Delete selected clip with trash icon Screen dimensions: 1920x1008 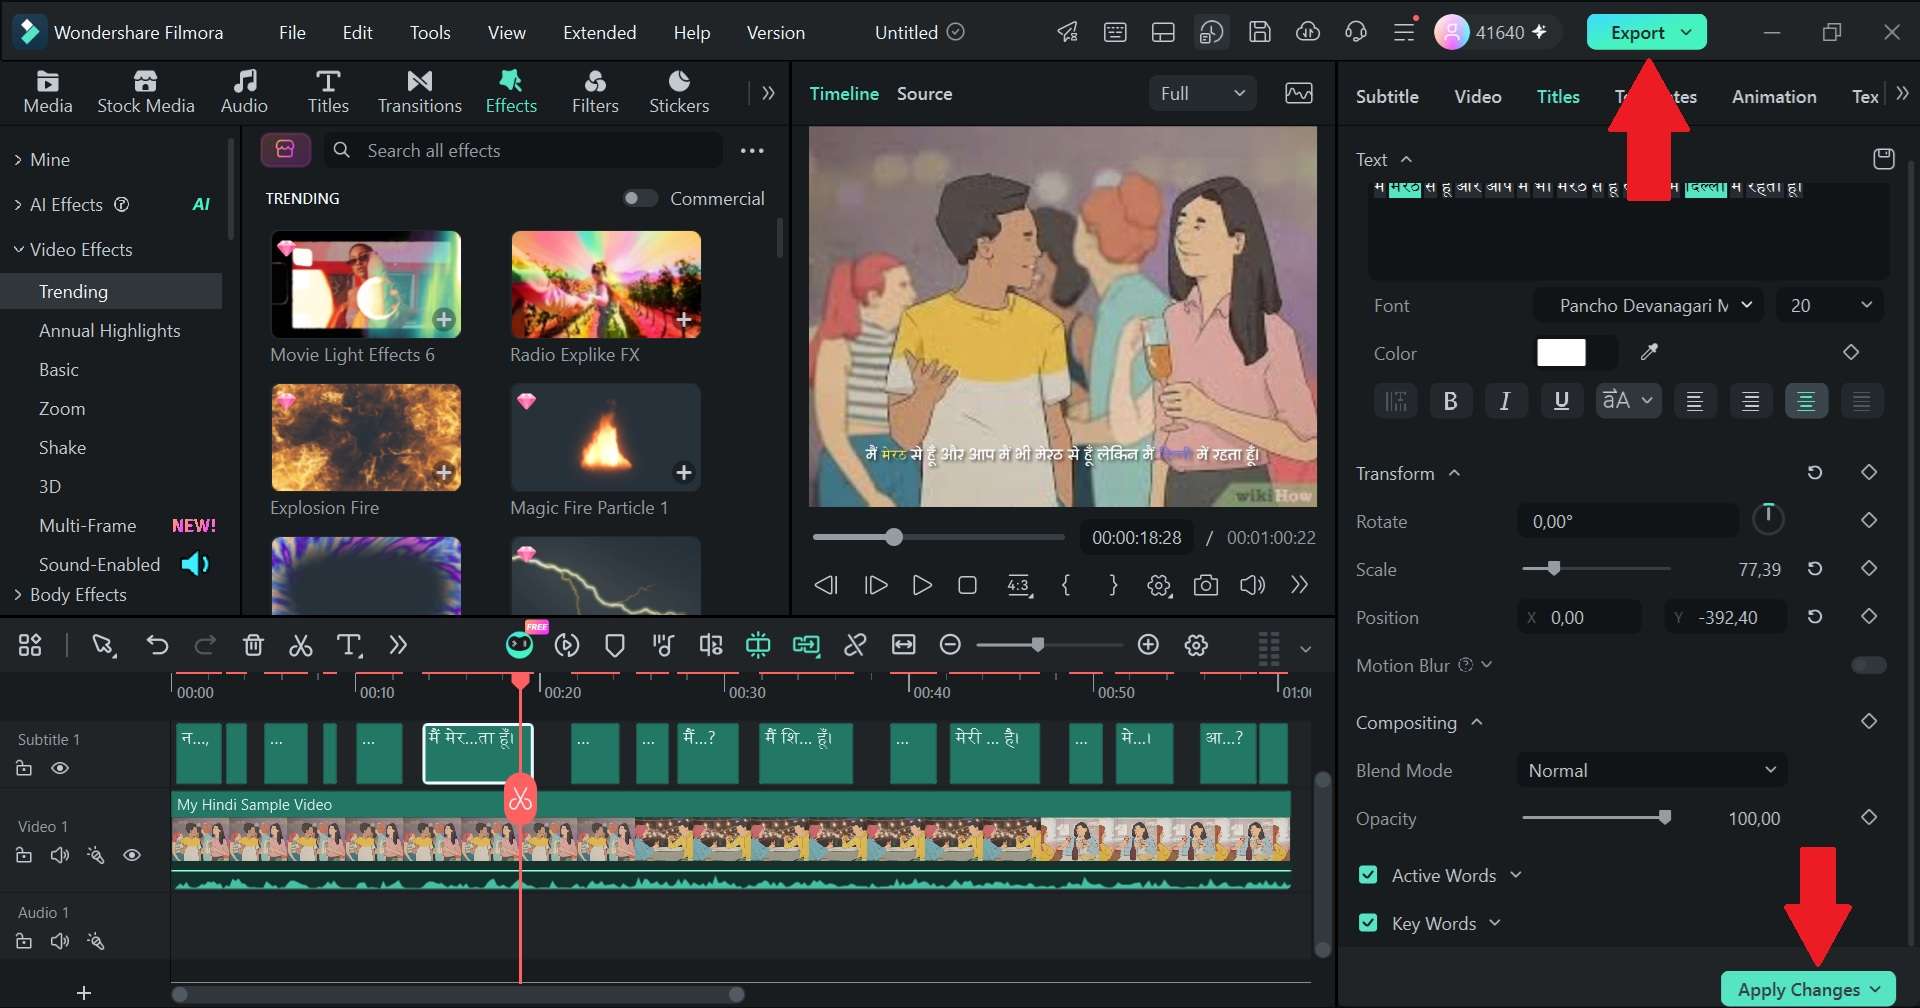coord(253,645)
